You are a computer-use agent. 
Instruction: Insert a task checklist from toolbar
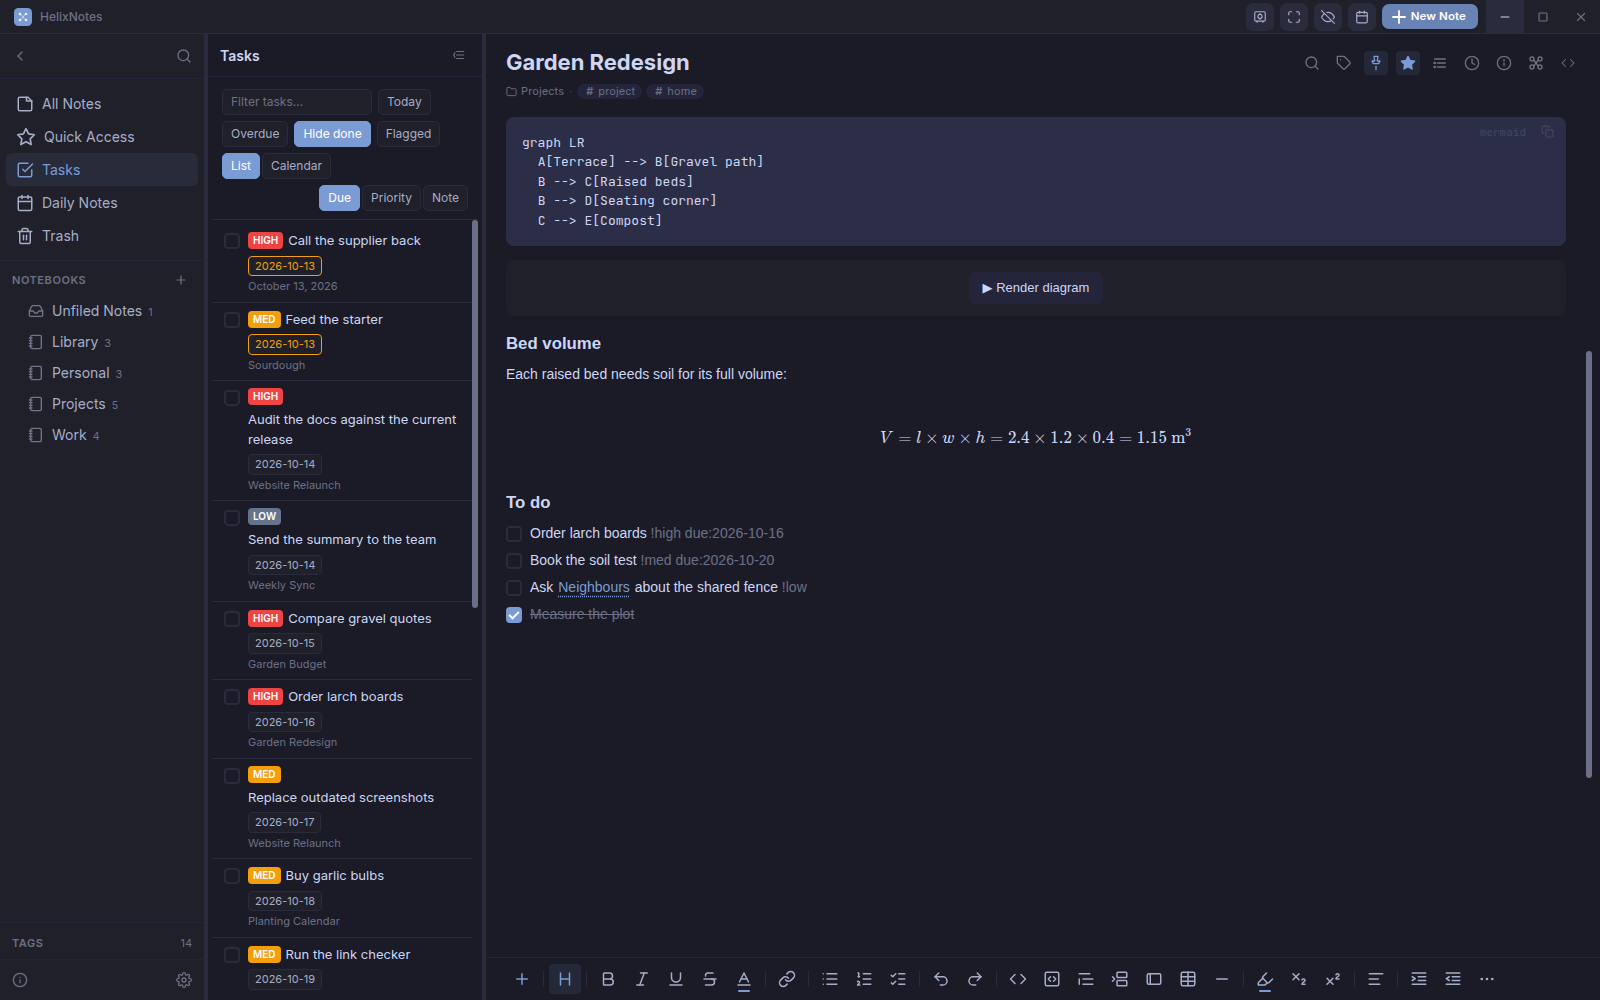[x=898, y=979]
